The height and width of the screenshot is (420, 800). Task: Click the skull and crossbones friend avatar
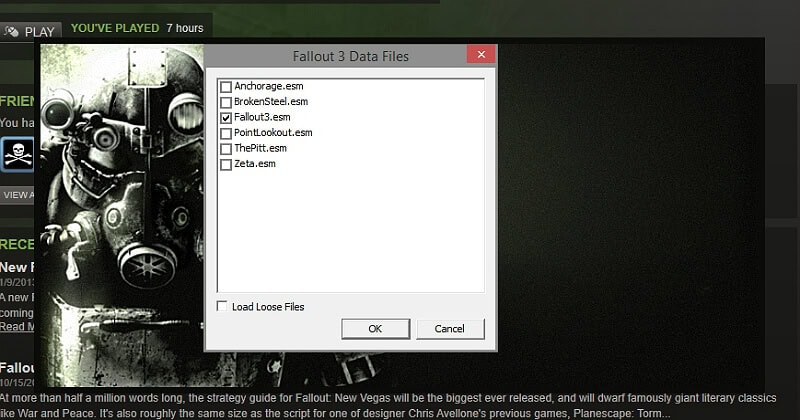pos(17,154)
